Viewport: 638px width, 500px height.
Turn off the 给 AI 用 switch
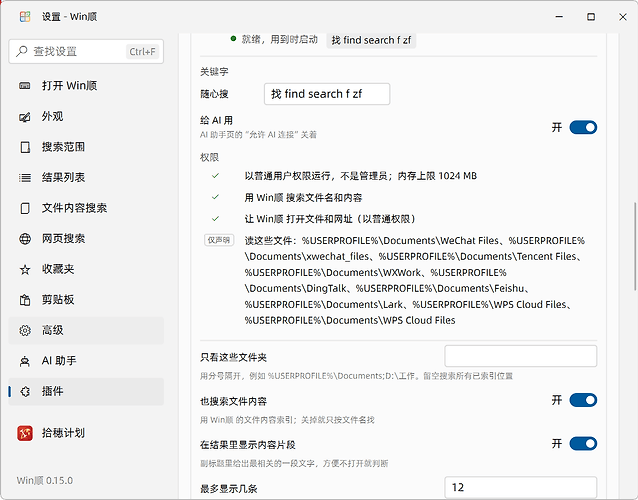tap(583, 127)
